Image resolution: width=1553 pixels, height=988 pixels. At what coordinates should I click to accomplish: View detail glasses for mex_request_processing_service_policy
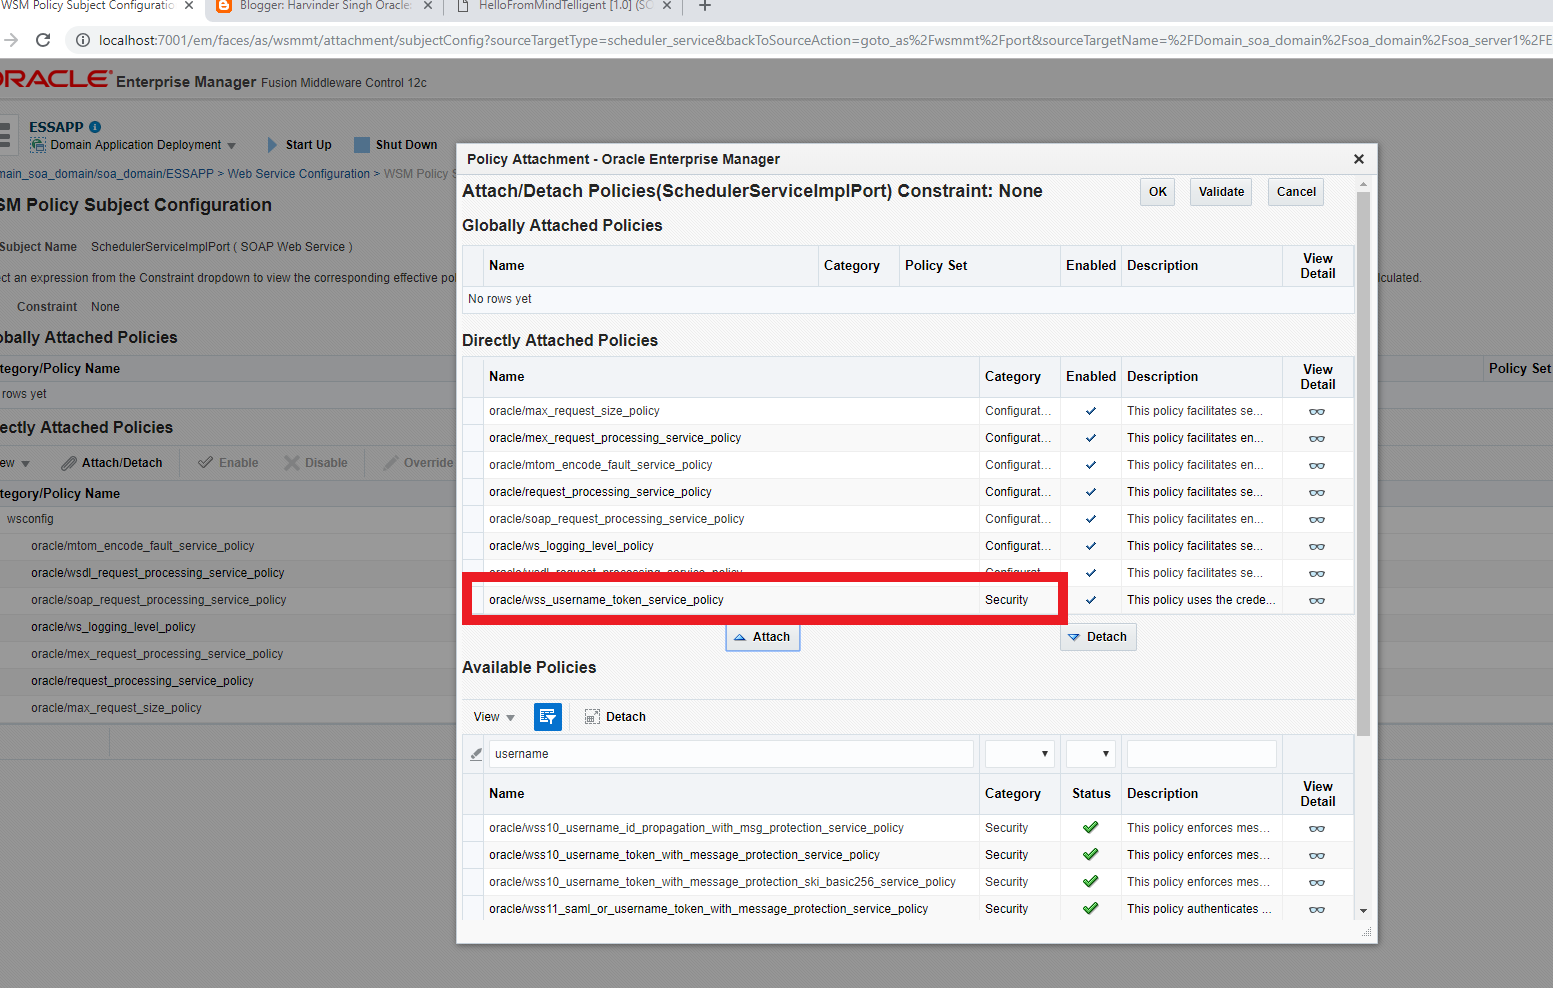(x=1317, y=438)
